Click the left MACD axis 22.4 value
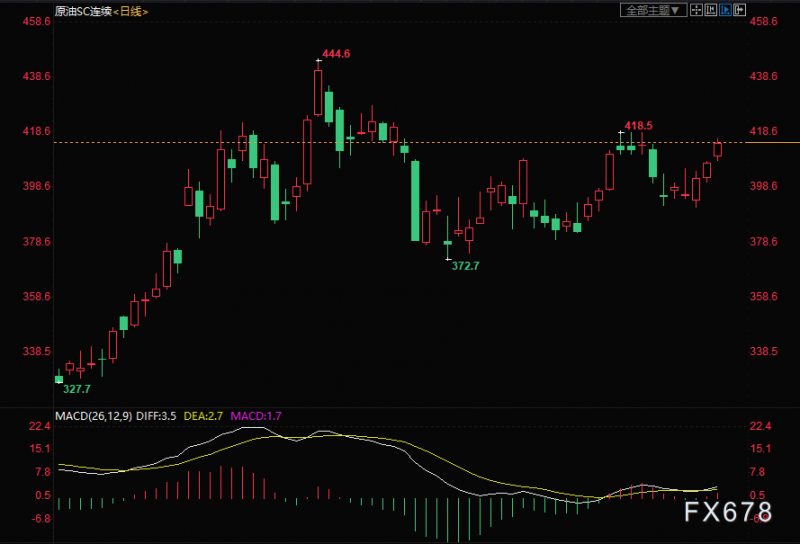Image resolution: width=800 pixels, height=544 pixels. coord(39,426)
